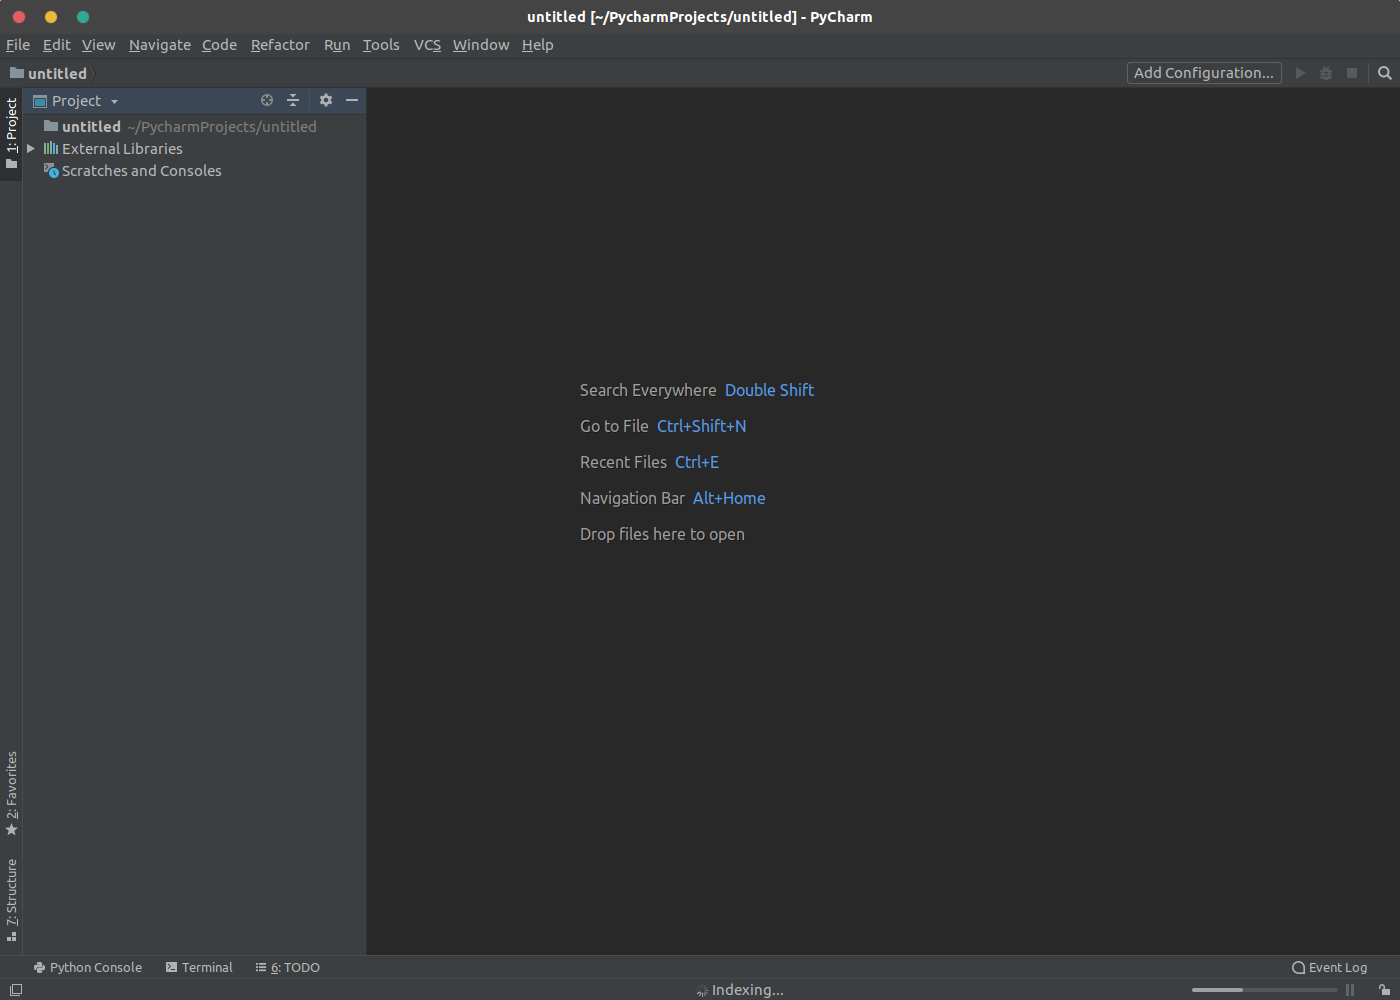Screen dimensions: 1400x1000
Task: Click the Add Configuration... button
Action: point(1204,73)
